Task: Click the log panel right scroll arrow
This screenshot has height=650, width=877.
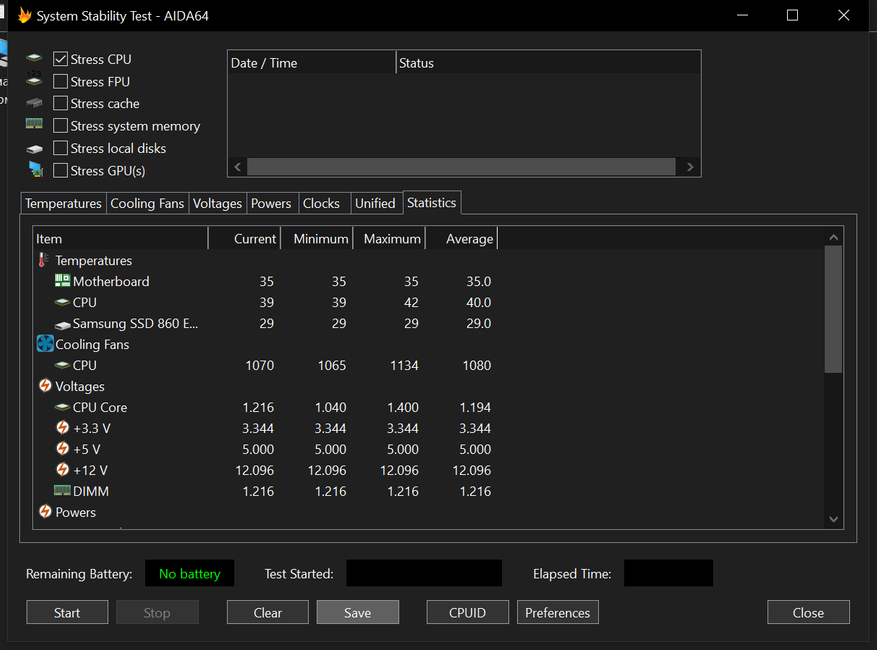Action: [x=690, y=167]
